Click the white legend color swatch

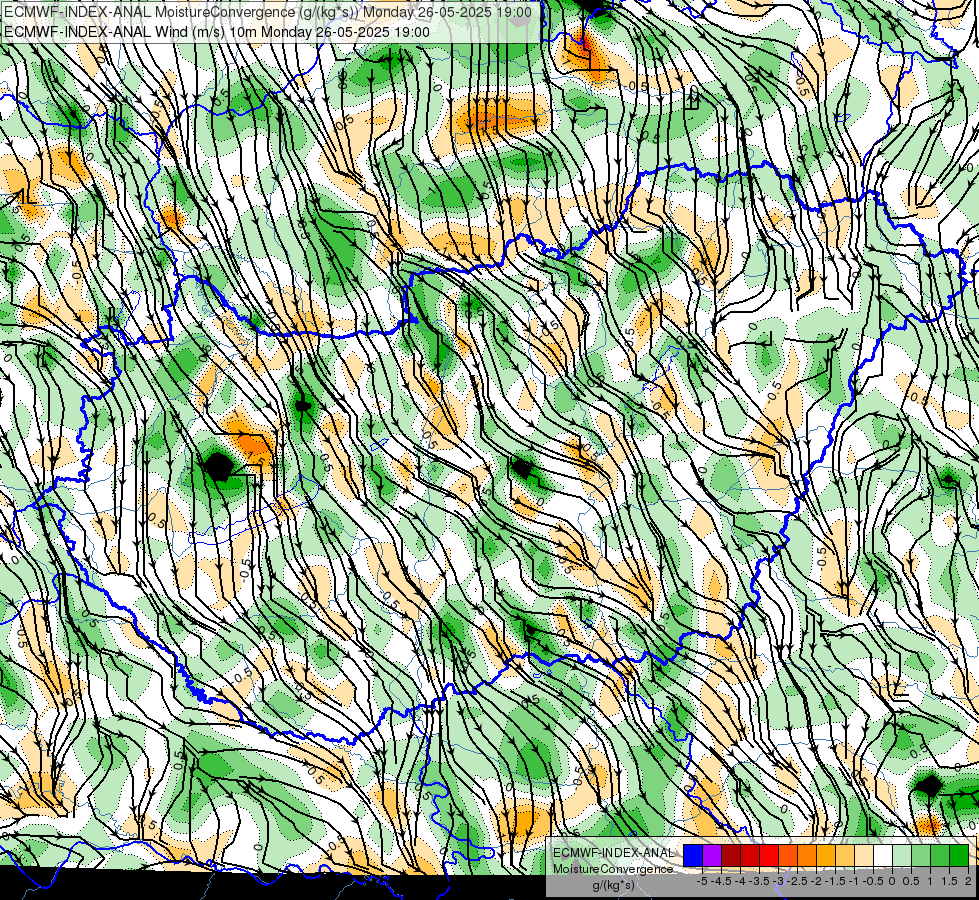pos(883,856)
